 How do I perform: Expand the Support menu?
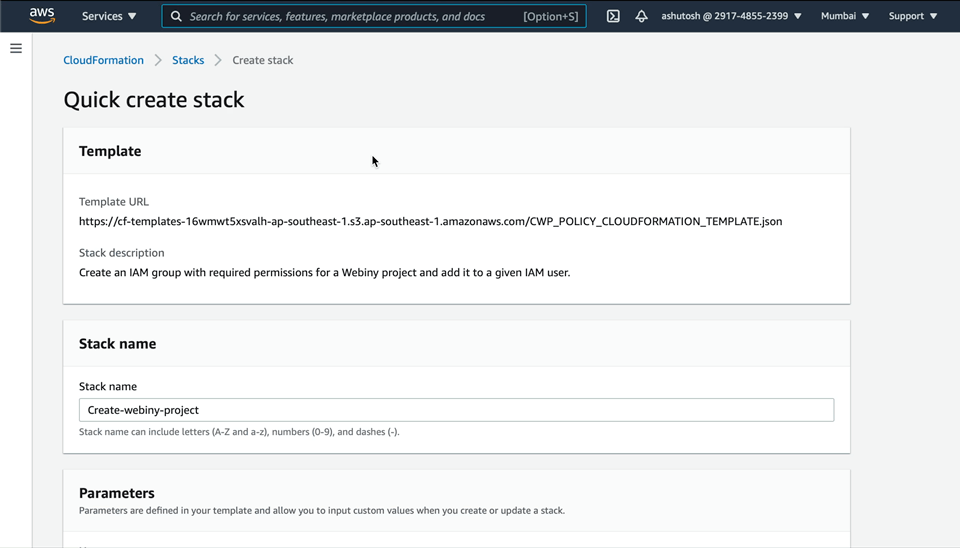[x=913, y=16]
